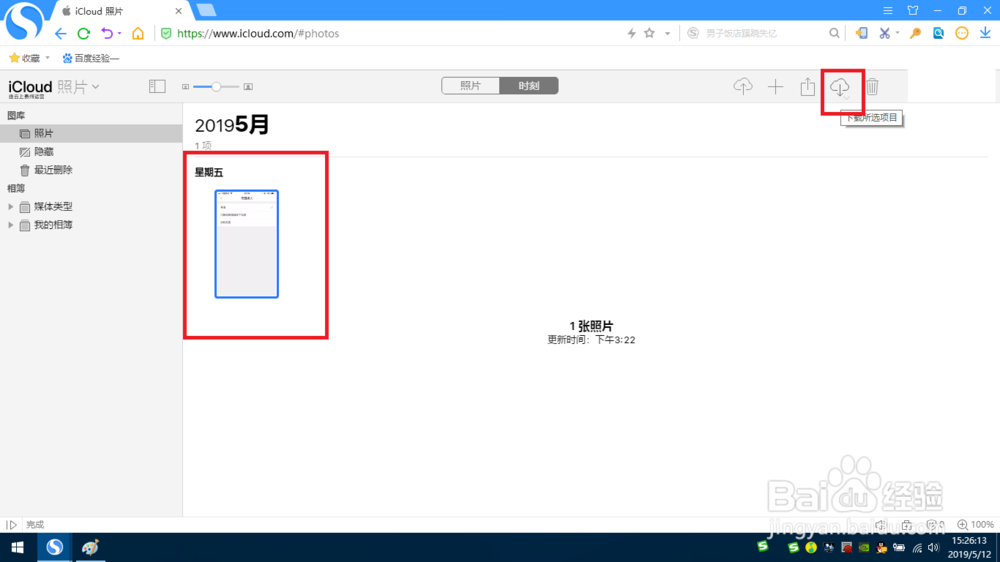Click the paint app taskbar icon

[x=90, y=547]
